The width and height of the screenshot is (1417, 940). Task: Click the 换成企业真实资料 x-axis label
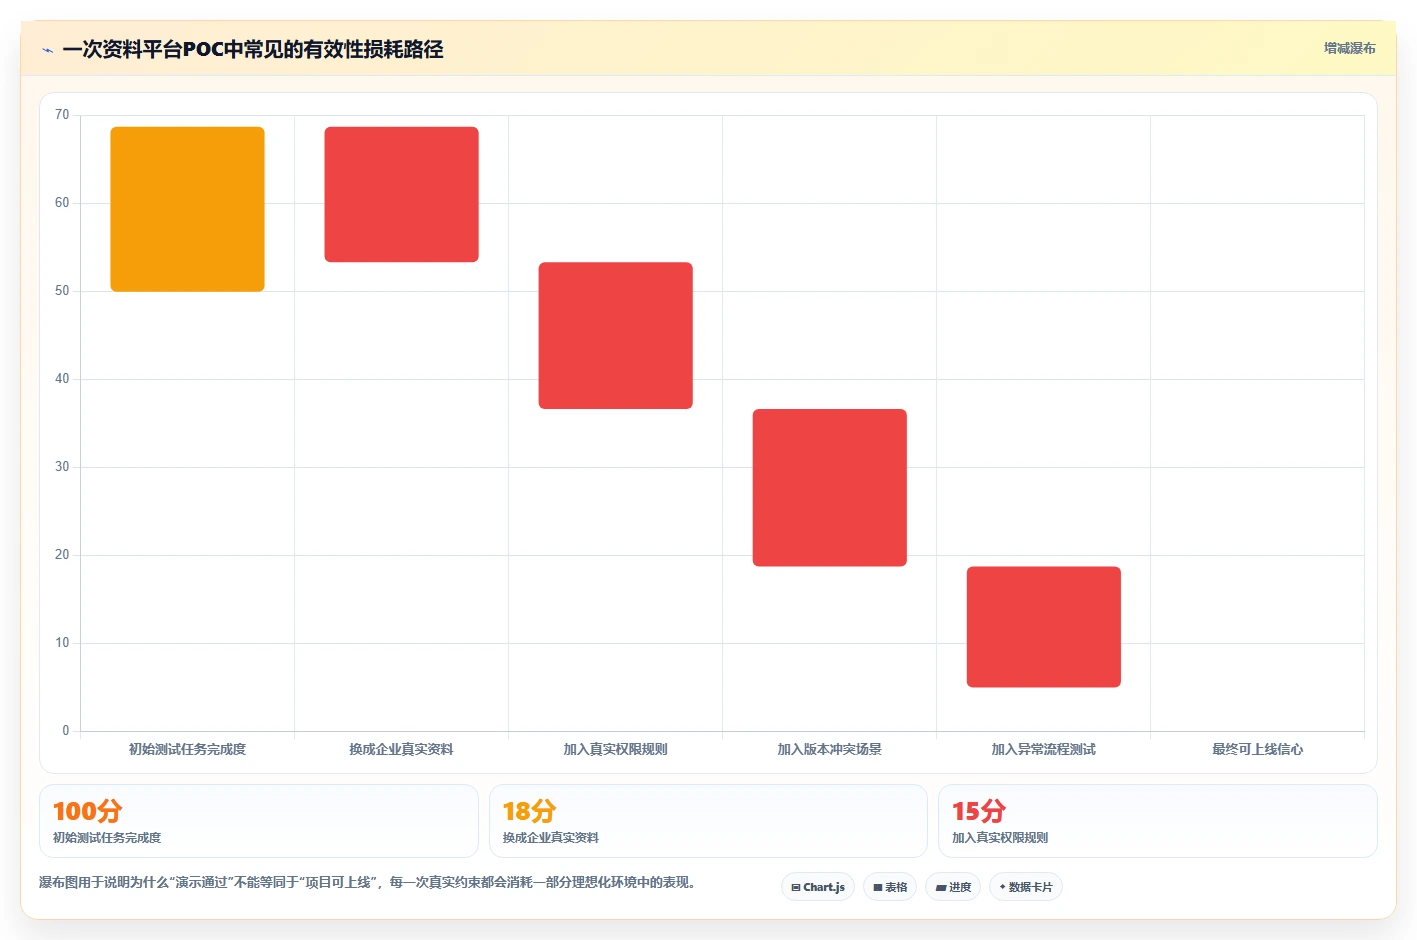pos(401,749)
